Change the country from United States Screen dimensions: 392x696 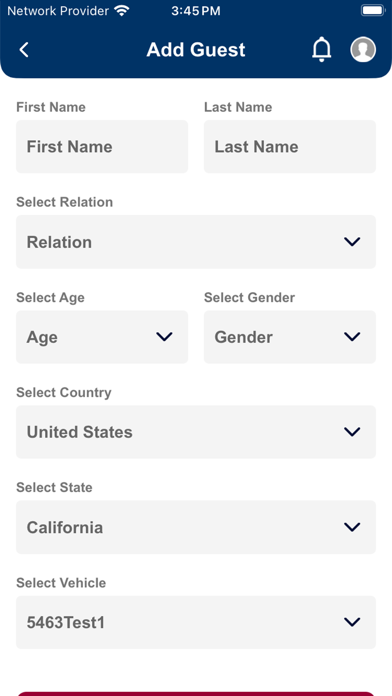coord(196,432)
